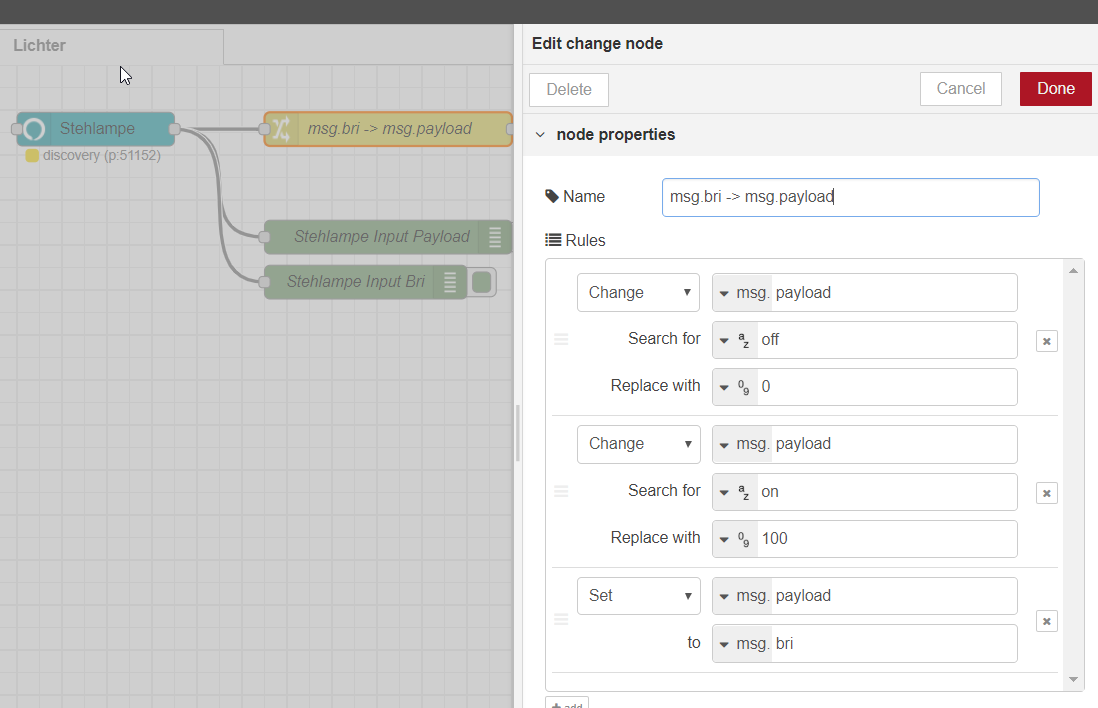Click the string type icon next to 'on'
The width and height of the screenshot is (1098, 708).
744,492
